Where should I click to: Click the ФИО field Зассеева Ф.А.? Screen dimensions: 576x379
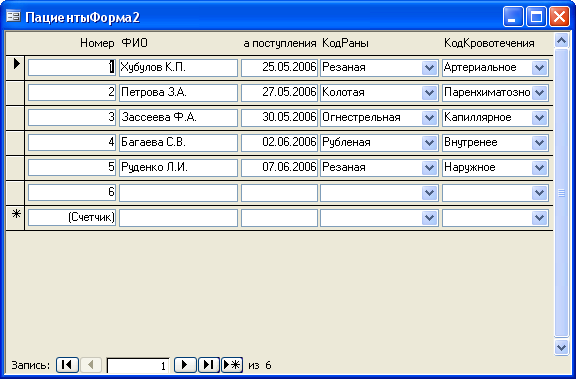pos(178,118)
